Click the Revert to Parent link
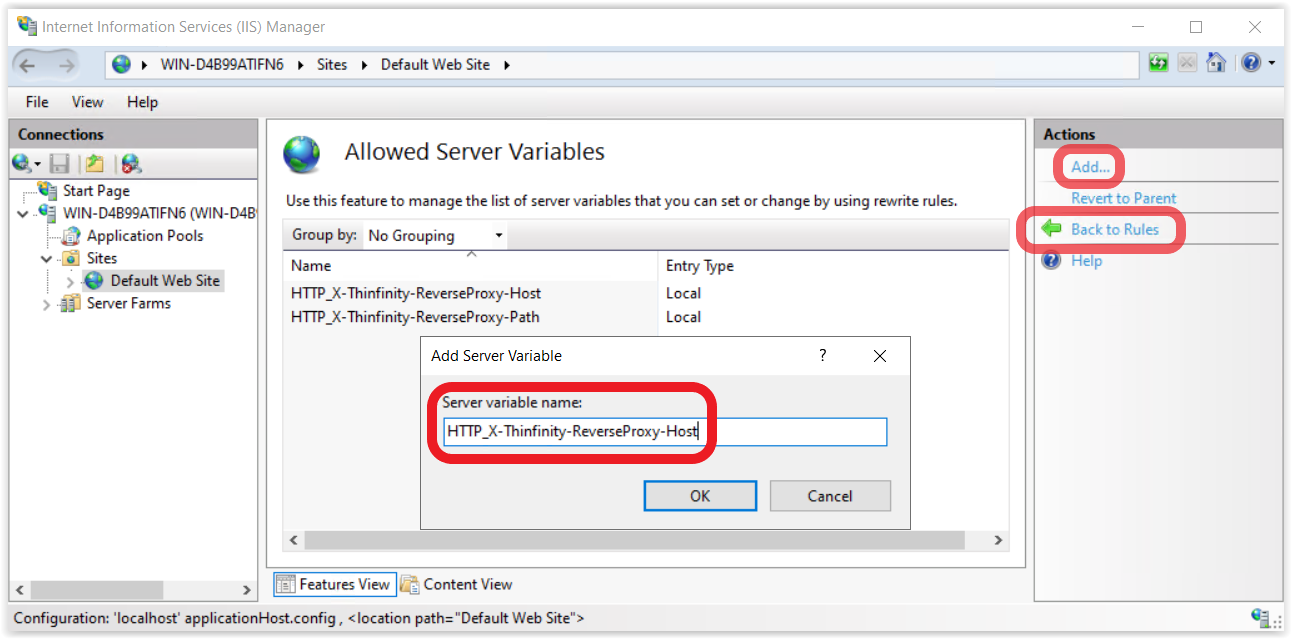The width and height of the screenshot is (1292, 639). click(x=1123, y=198)
